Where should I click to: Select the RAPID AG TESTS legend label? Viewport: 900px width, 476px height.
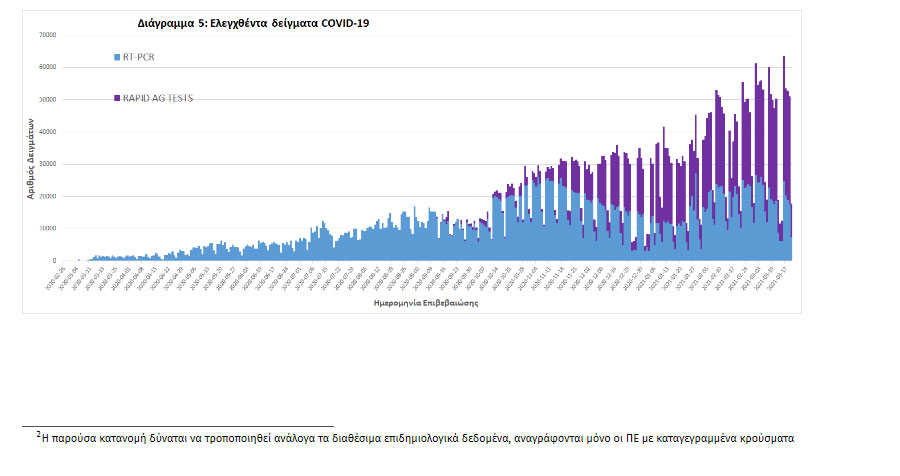[158, 98]
